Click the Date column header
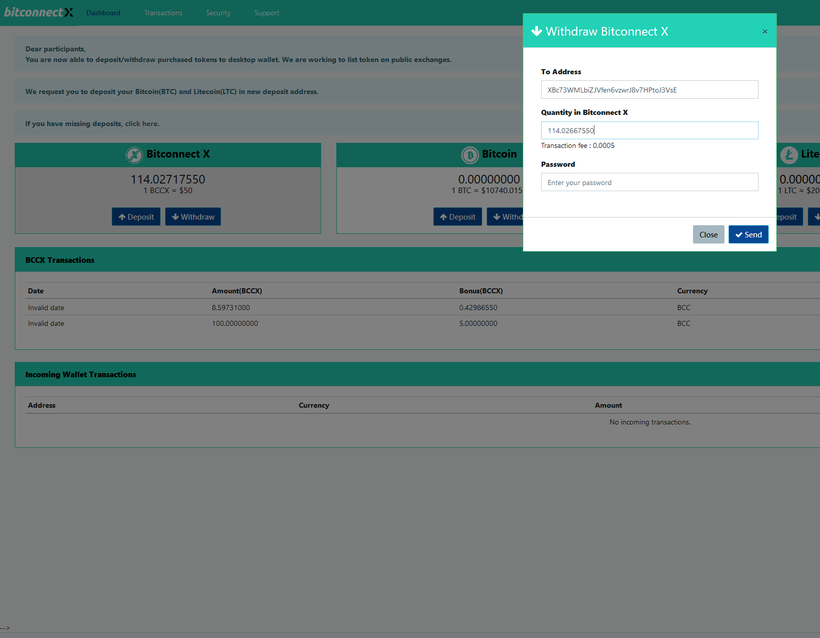820x638 pixels. pos(36,291)
